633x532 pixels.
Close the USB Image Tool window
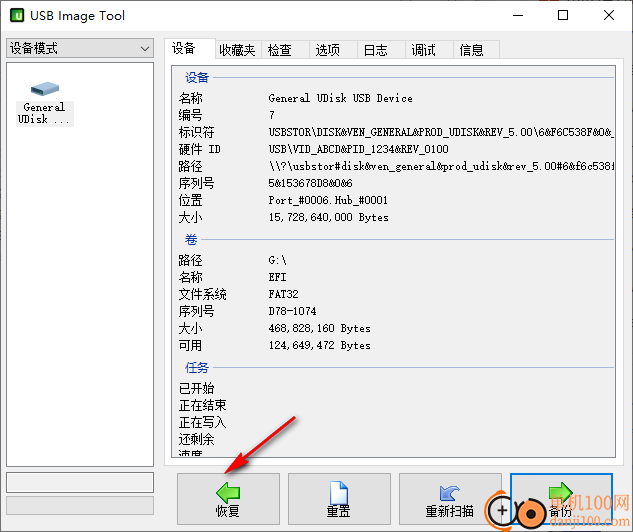pyautogui.click(x=609, y=15)
